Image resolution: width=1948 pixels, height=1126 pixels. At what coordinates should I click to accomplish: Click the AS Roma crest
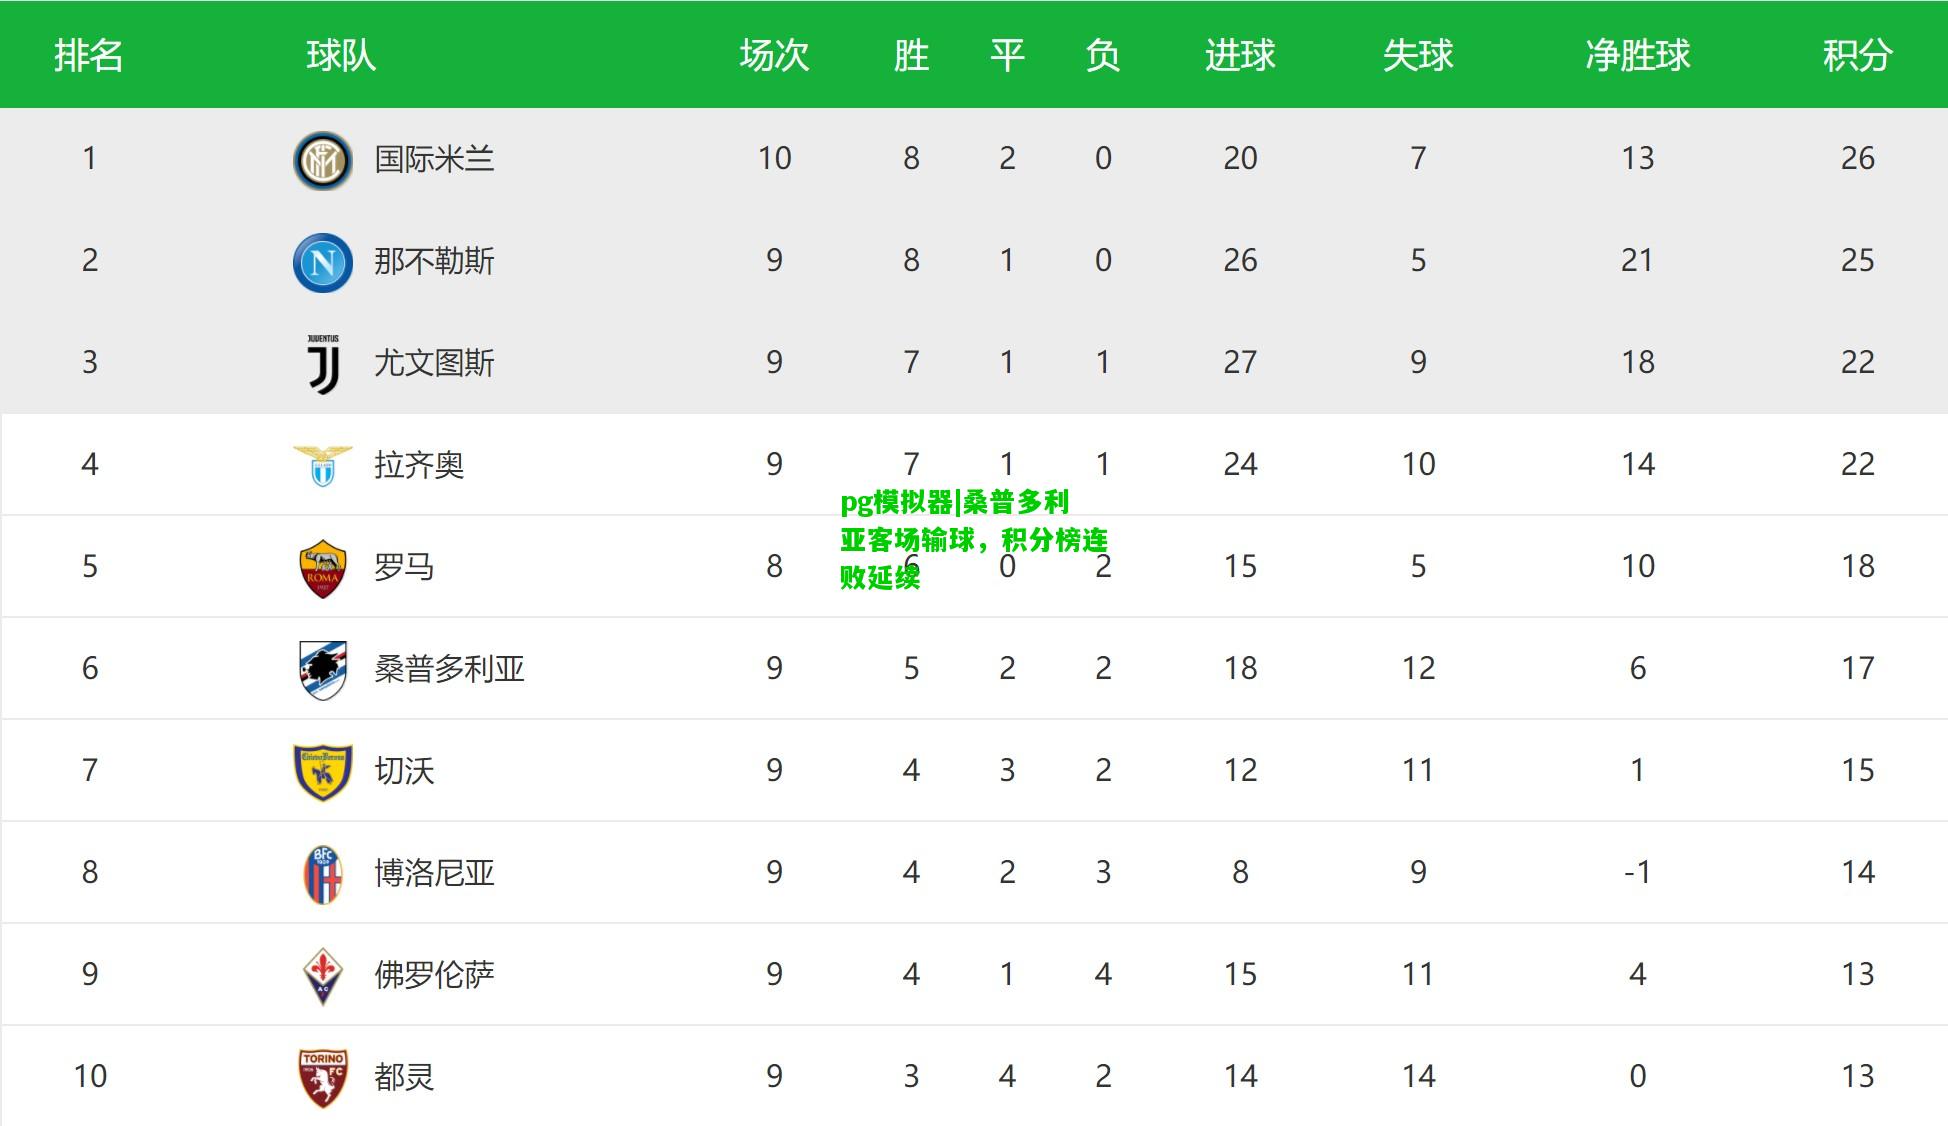pos(322,568)
